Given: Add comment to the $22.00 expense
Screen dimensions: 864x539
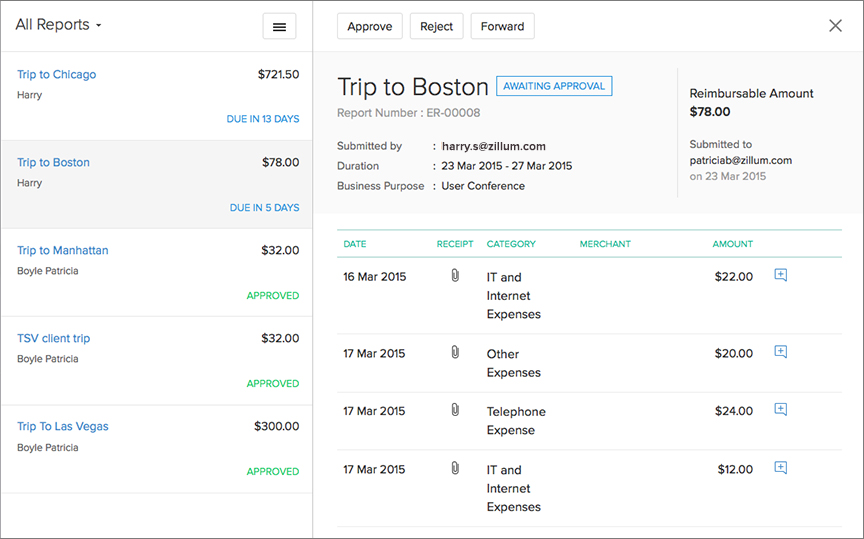Looking at the screenshot, I should [x=781, y=275].
